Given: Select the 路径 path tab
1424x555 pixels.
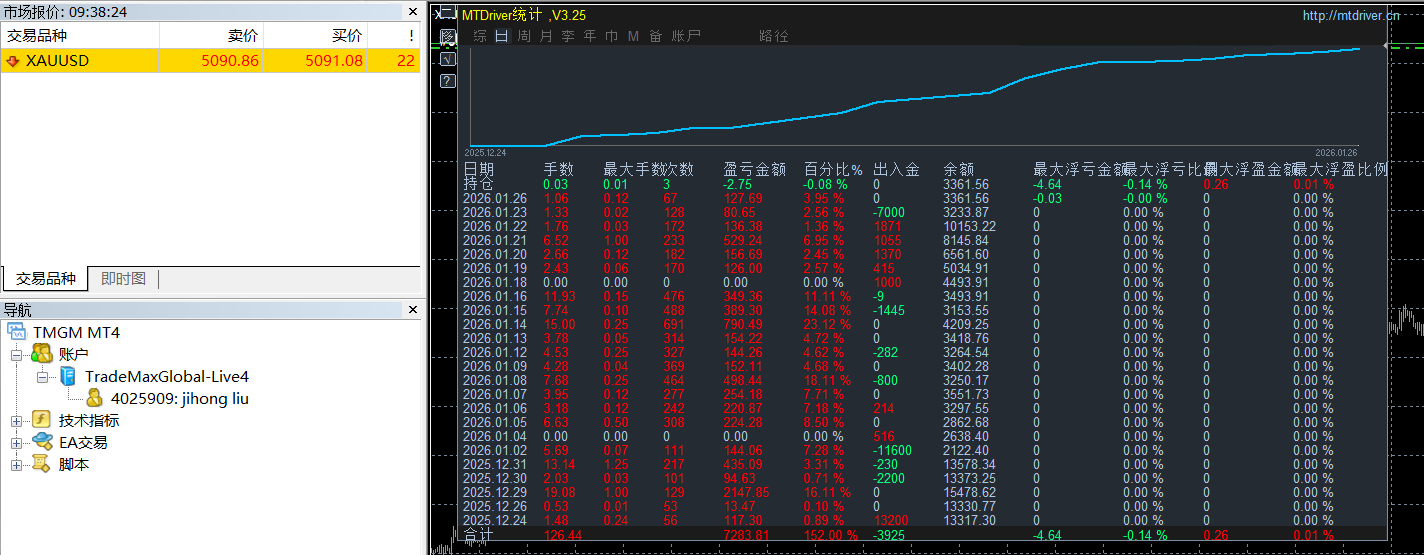Looking at the screenshot, I should click(x=774, y=36).
